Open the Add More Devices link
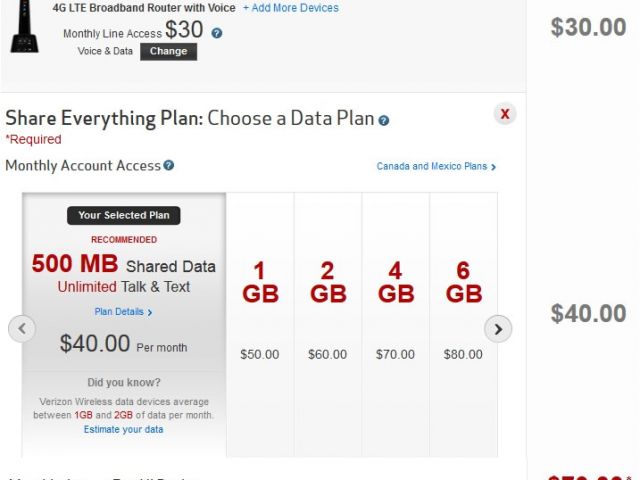The height and width of the screenshot is (480, 640). pos(290,8)
